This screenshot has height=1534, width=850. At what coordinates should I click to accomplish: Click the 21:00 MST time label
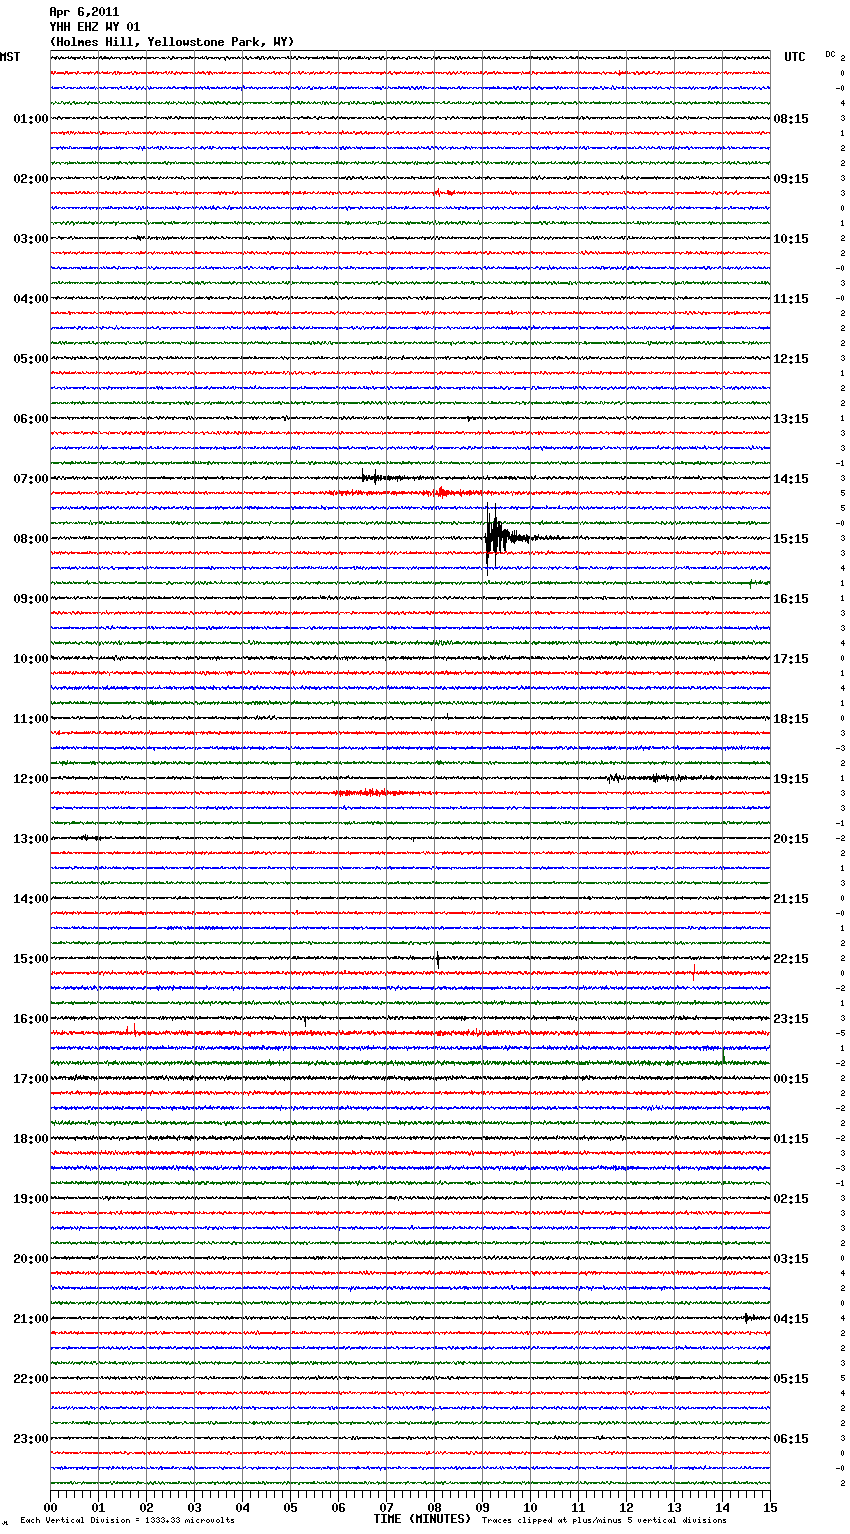31,1319
